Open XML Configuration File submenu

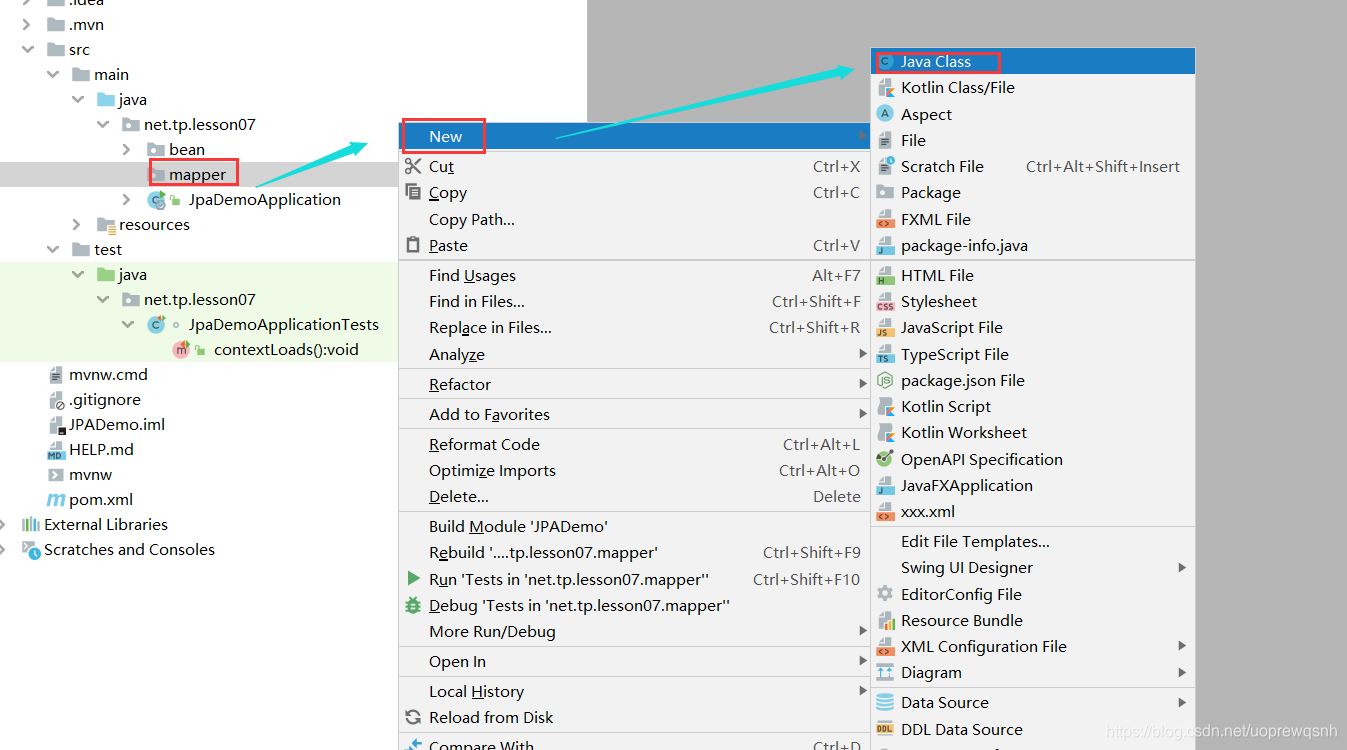[x=1033, y=646]
